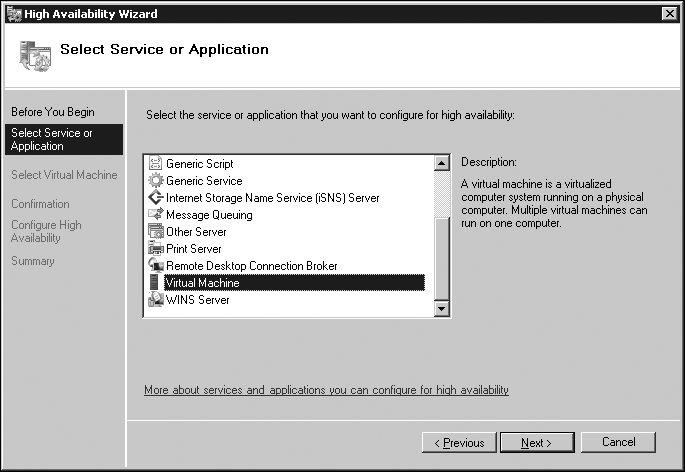Go to Before You Begin step
This screenshot has height=472, width=685.
tap(53, 112)
